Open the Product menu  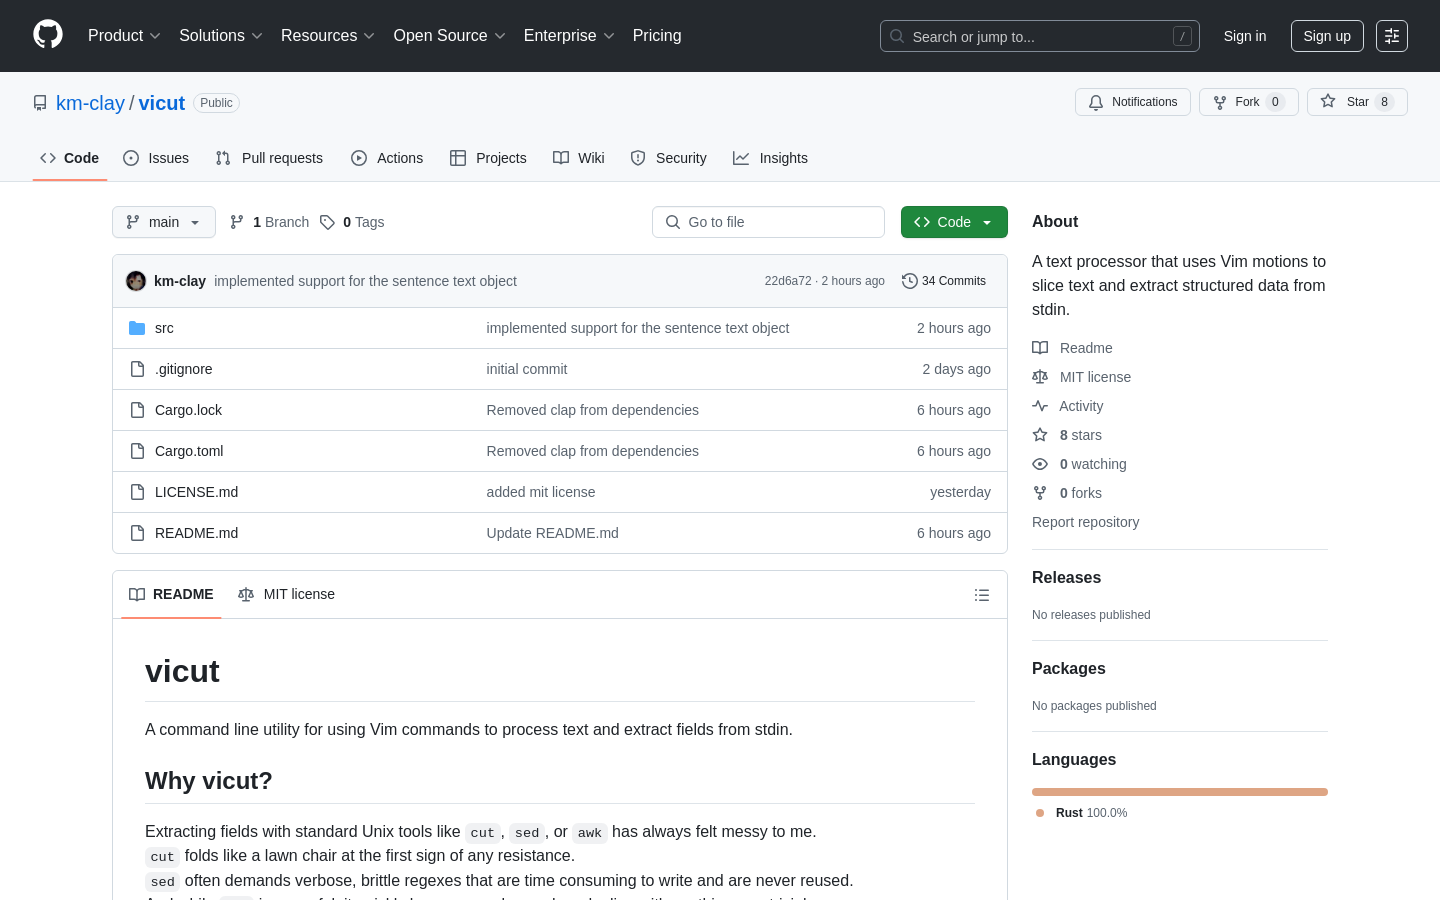(124, 36)
